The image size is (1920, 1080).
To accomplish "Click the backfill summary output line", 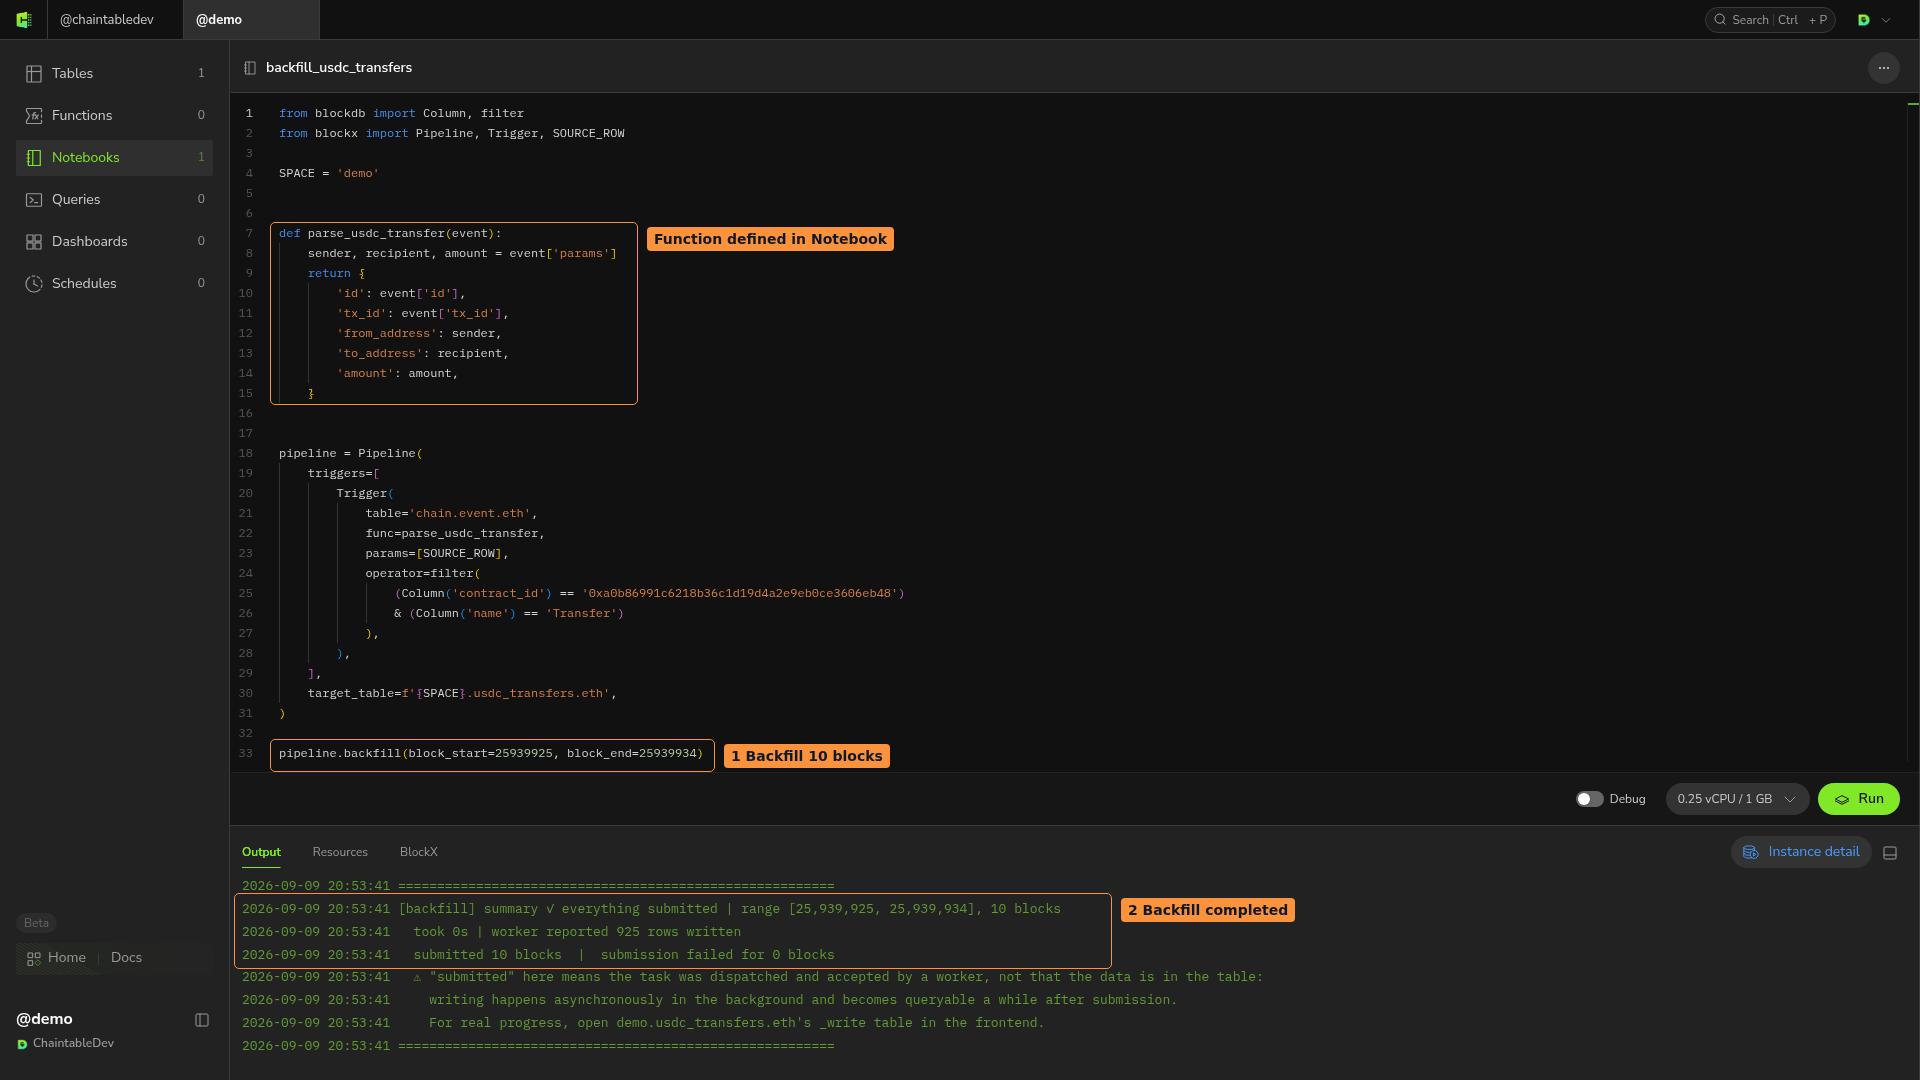I will 651,909.
